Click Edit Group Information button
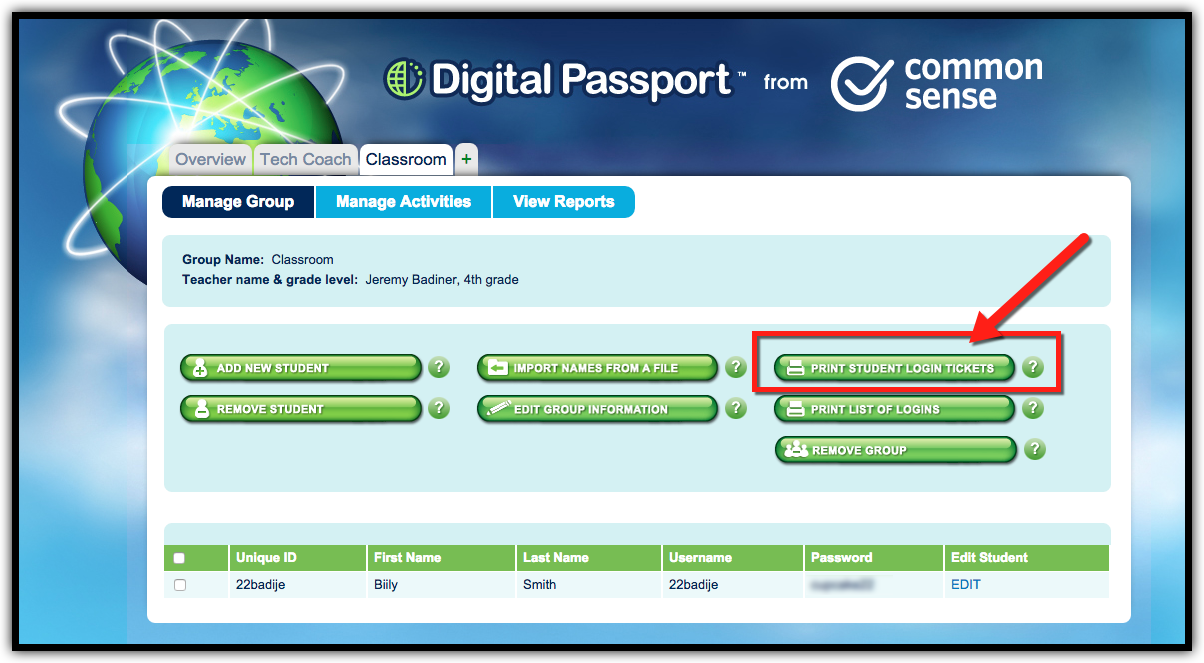This screenshot has width=1204, height=663. (598, 409)
